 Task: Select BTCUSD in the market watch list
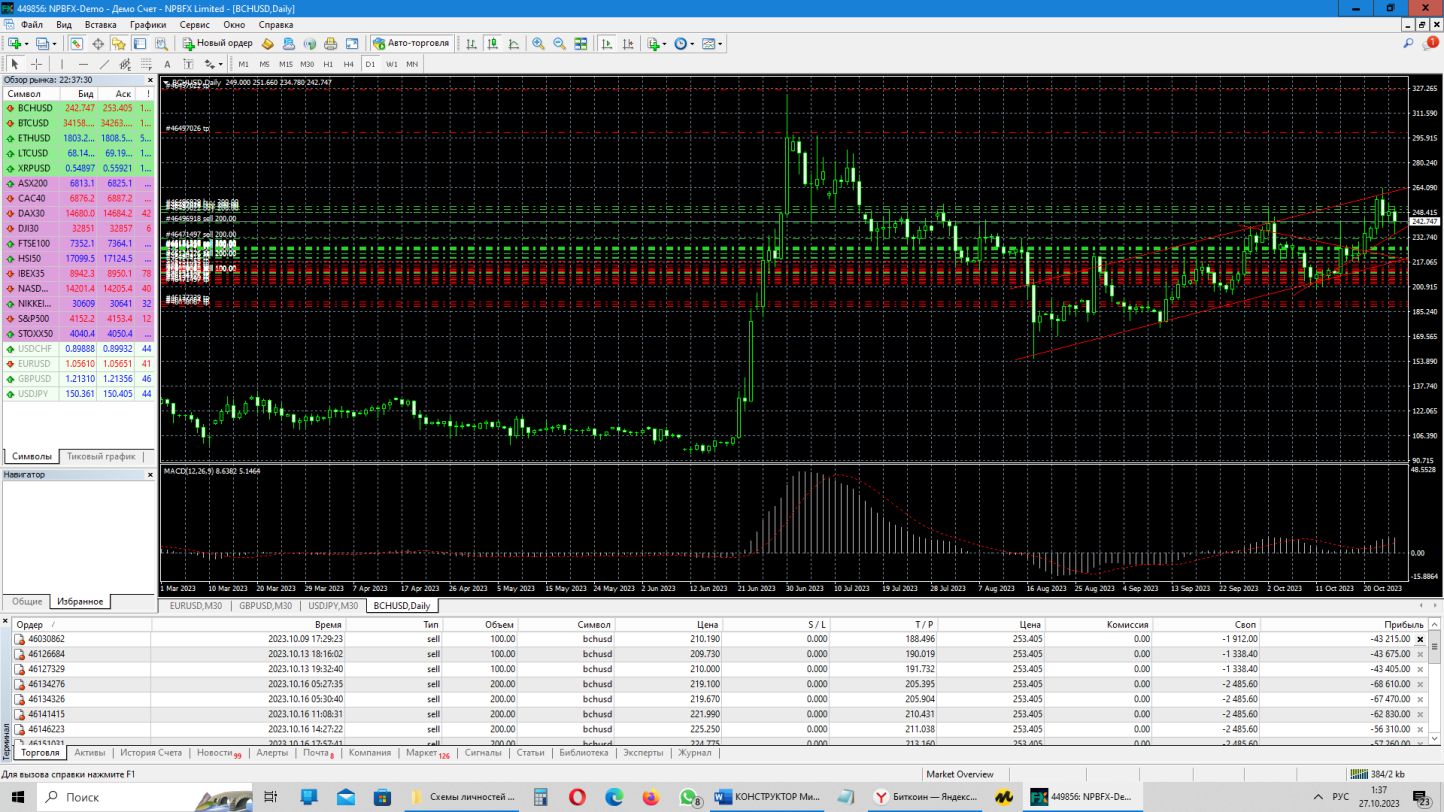pos(33,123)
